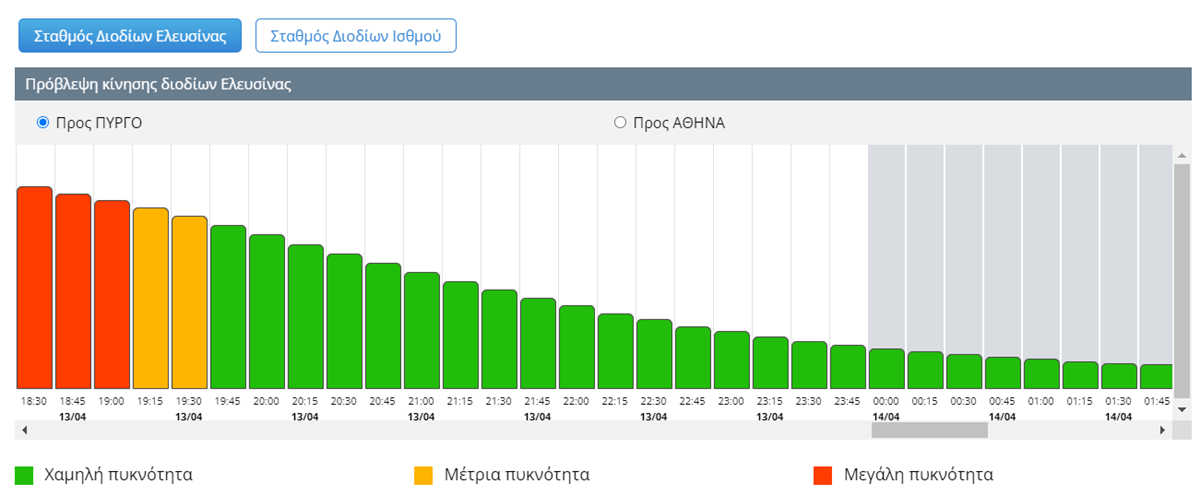This screenshot has height=495, width=1200.
Task: Switch to Σταθμός Διοδίων Ισθμού tab
Action: click(x=356, y=36)
